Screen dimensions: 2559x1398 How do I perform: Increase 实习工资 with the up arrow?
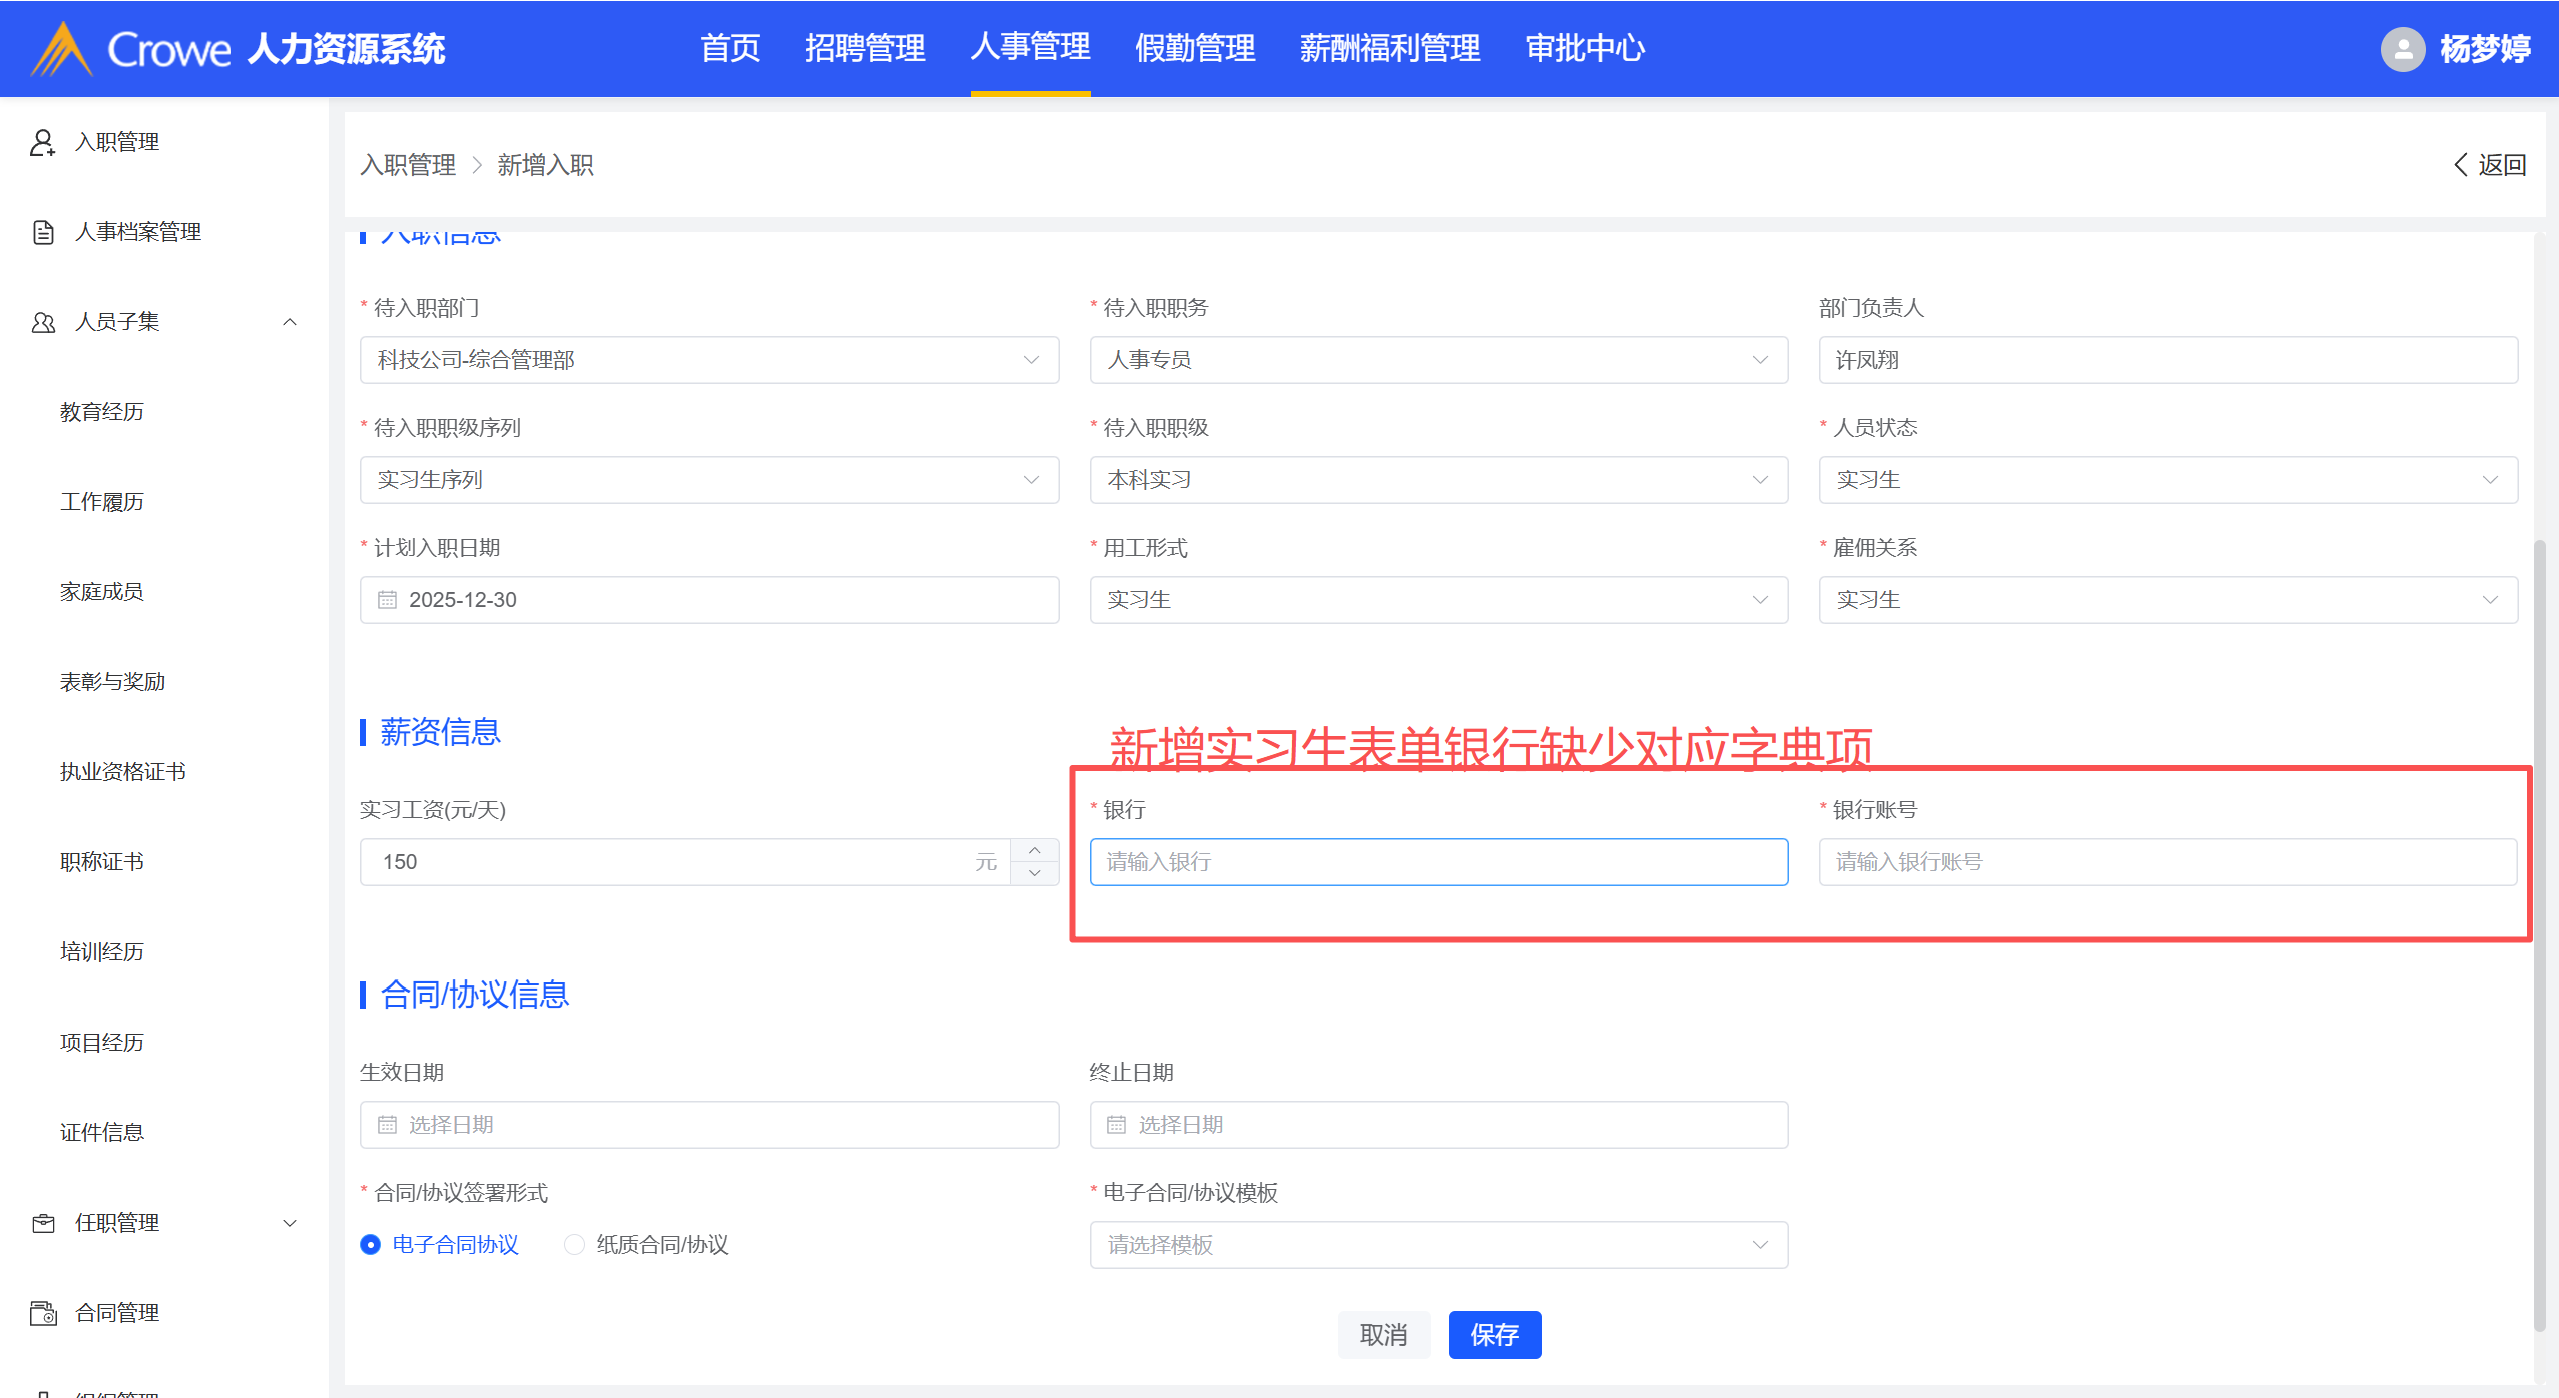click(x=1034, y=850)
